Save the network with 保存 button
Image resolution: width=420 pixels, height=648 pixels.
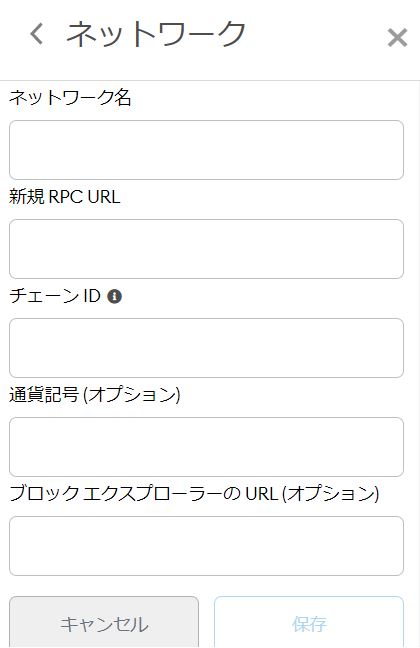[309, 622]
